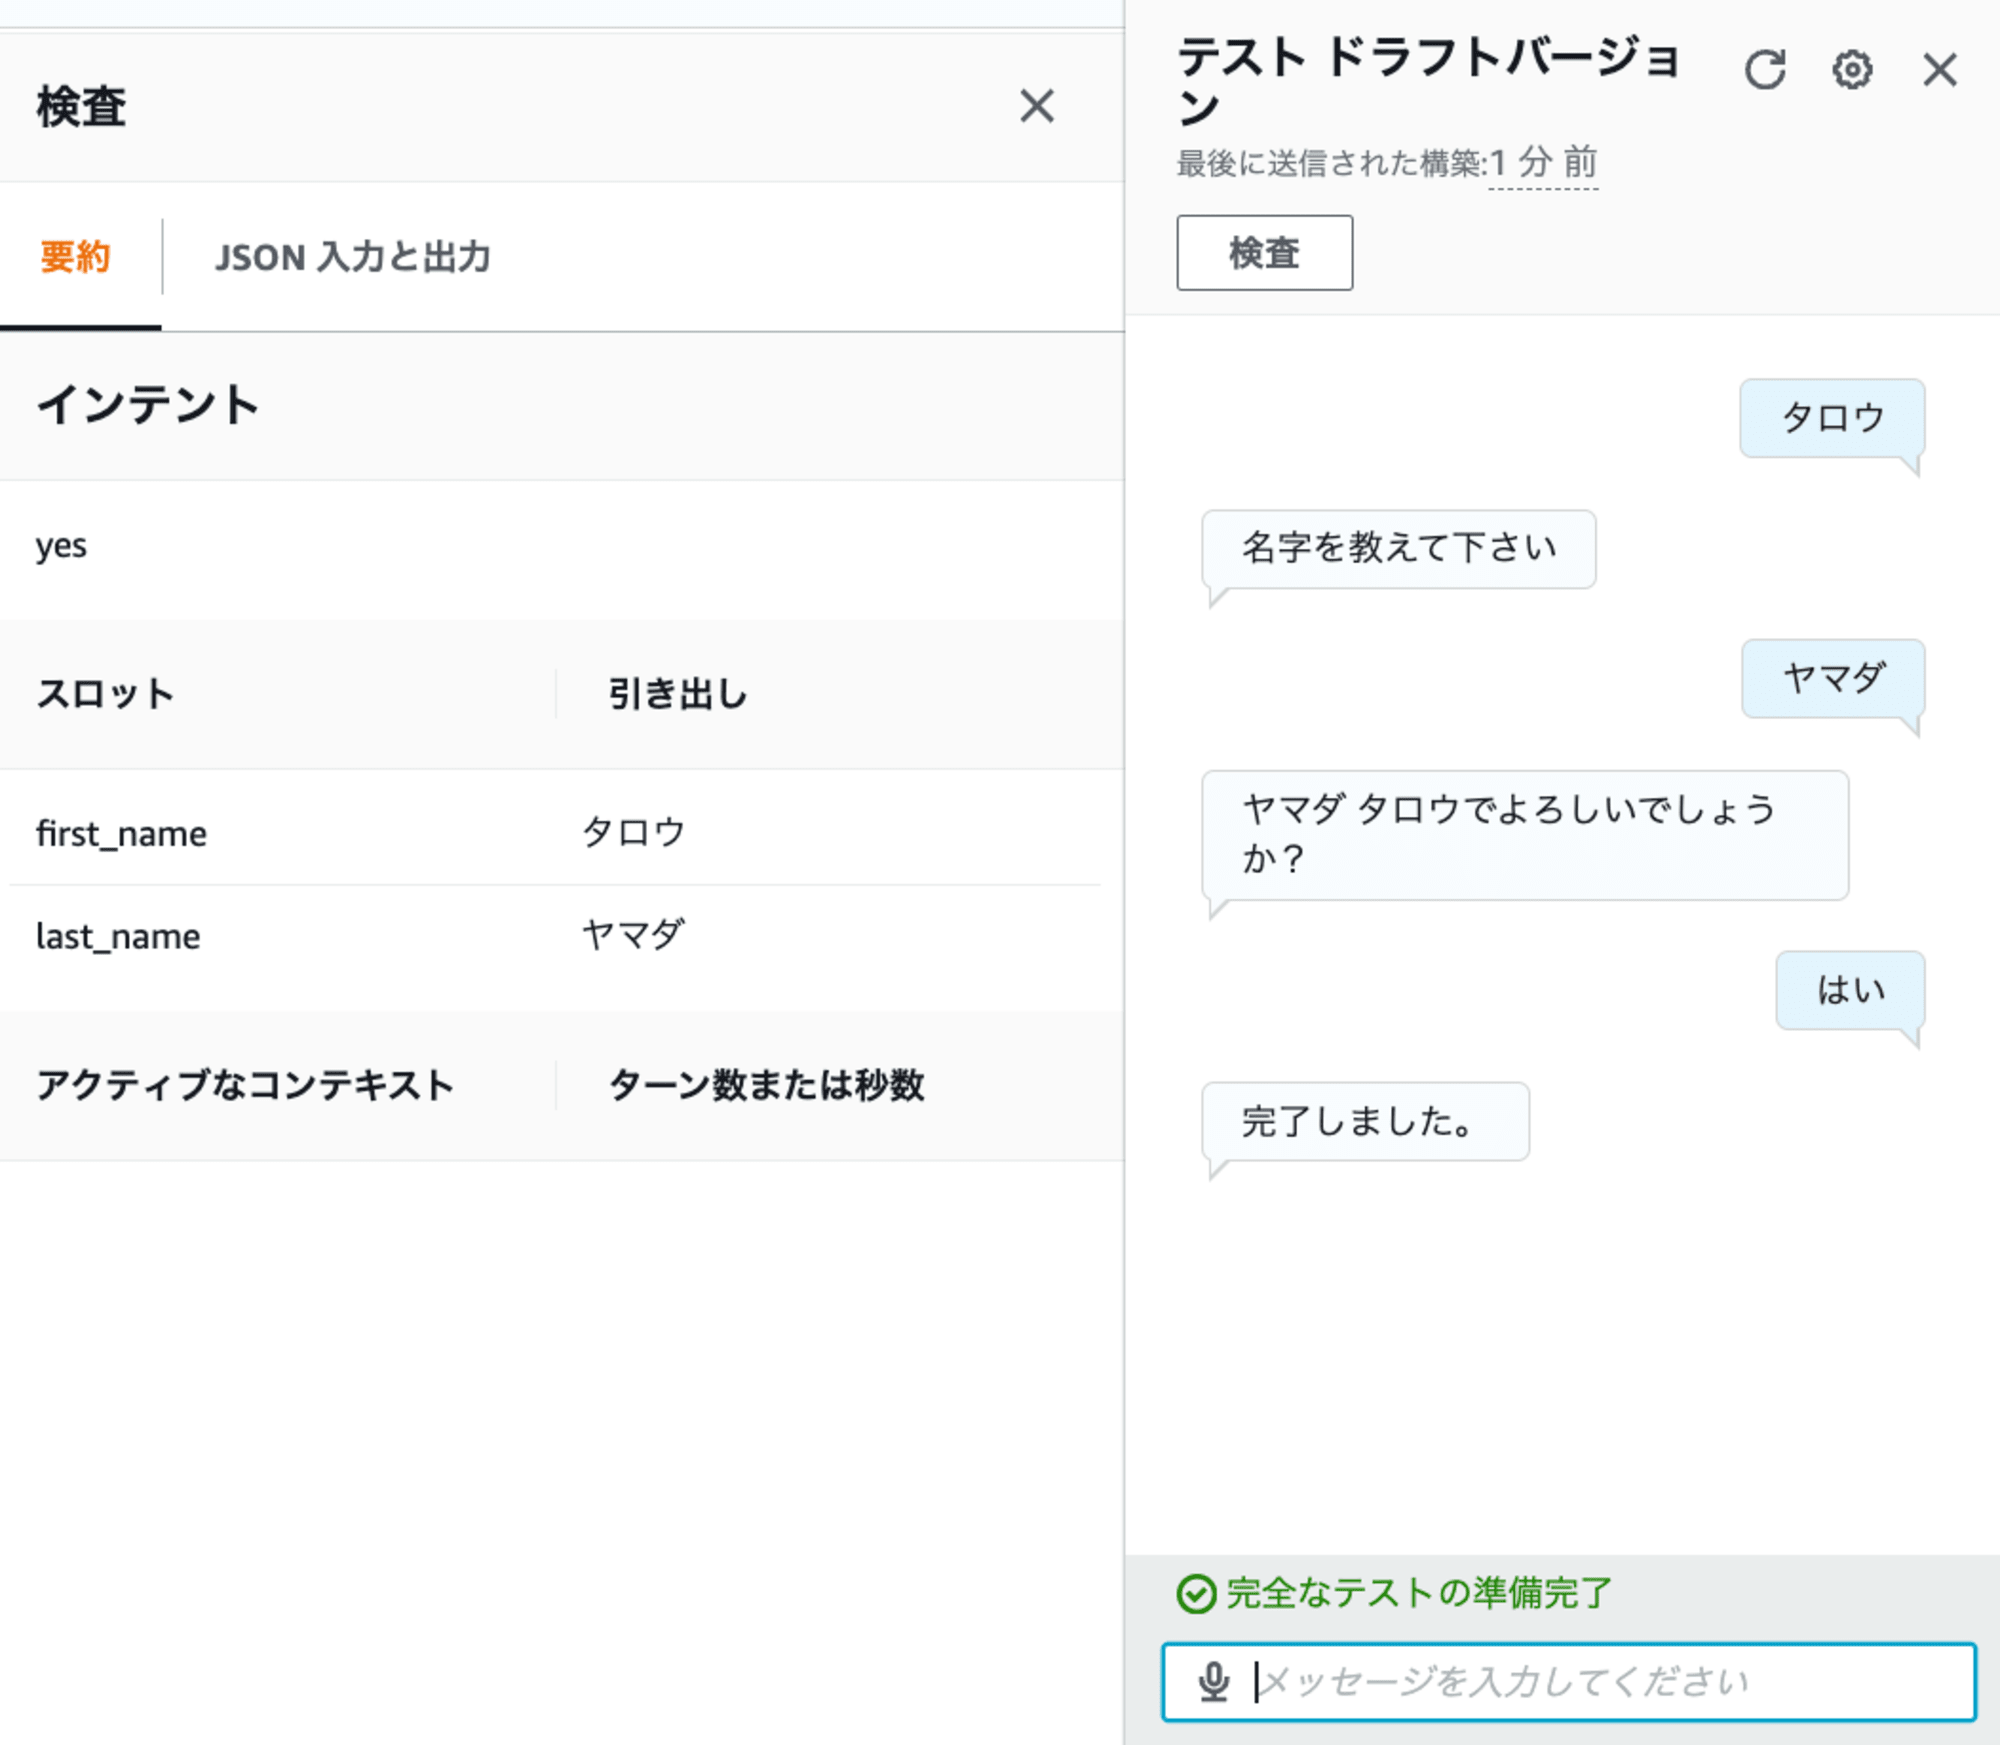Close the 検査 inspection panel

(x=1037, y=106)
